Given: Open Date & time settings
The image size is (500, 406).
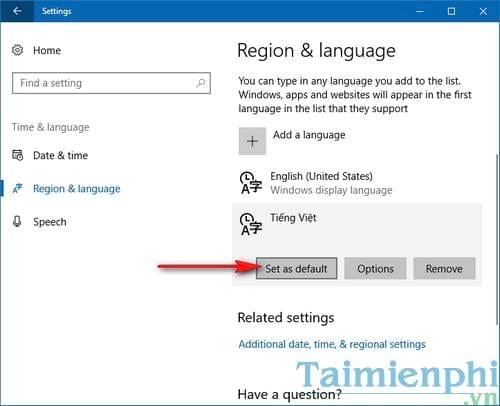Looking at the screenshot, I should [x=60, y=155].
